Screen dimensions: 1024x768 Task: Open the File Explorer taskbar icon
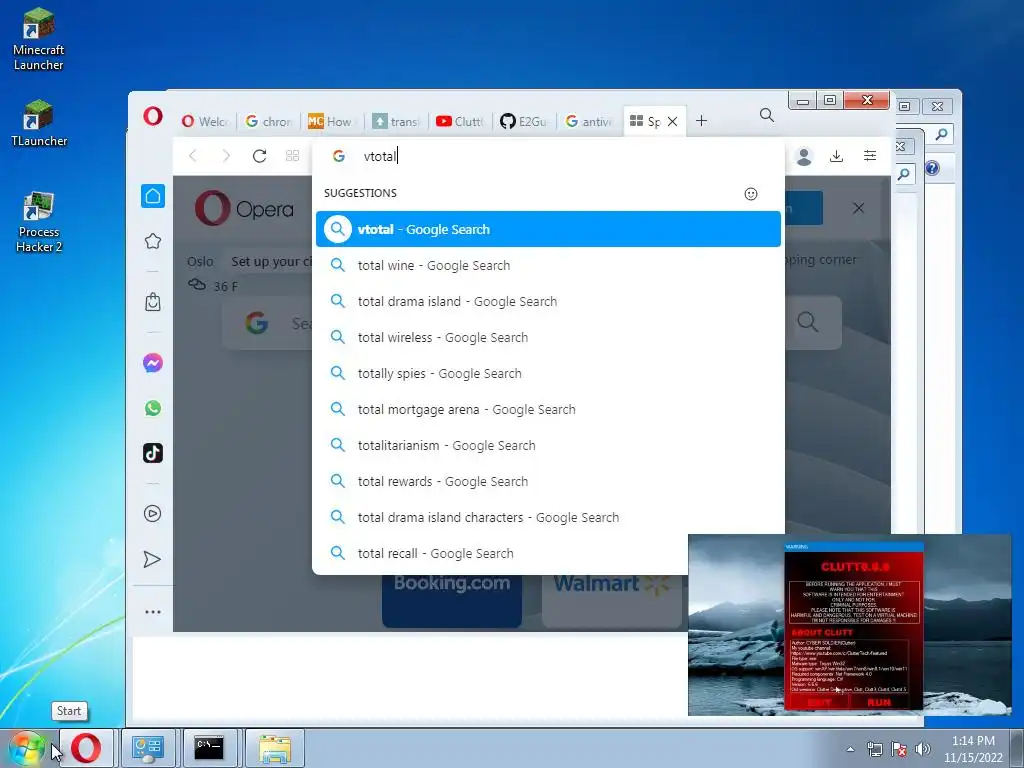coord(275,748)
